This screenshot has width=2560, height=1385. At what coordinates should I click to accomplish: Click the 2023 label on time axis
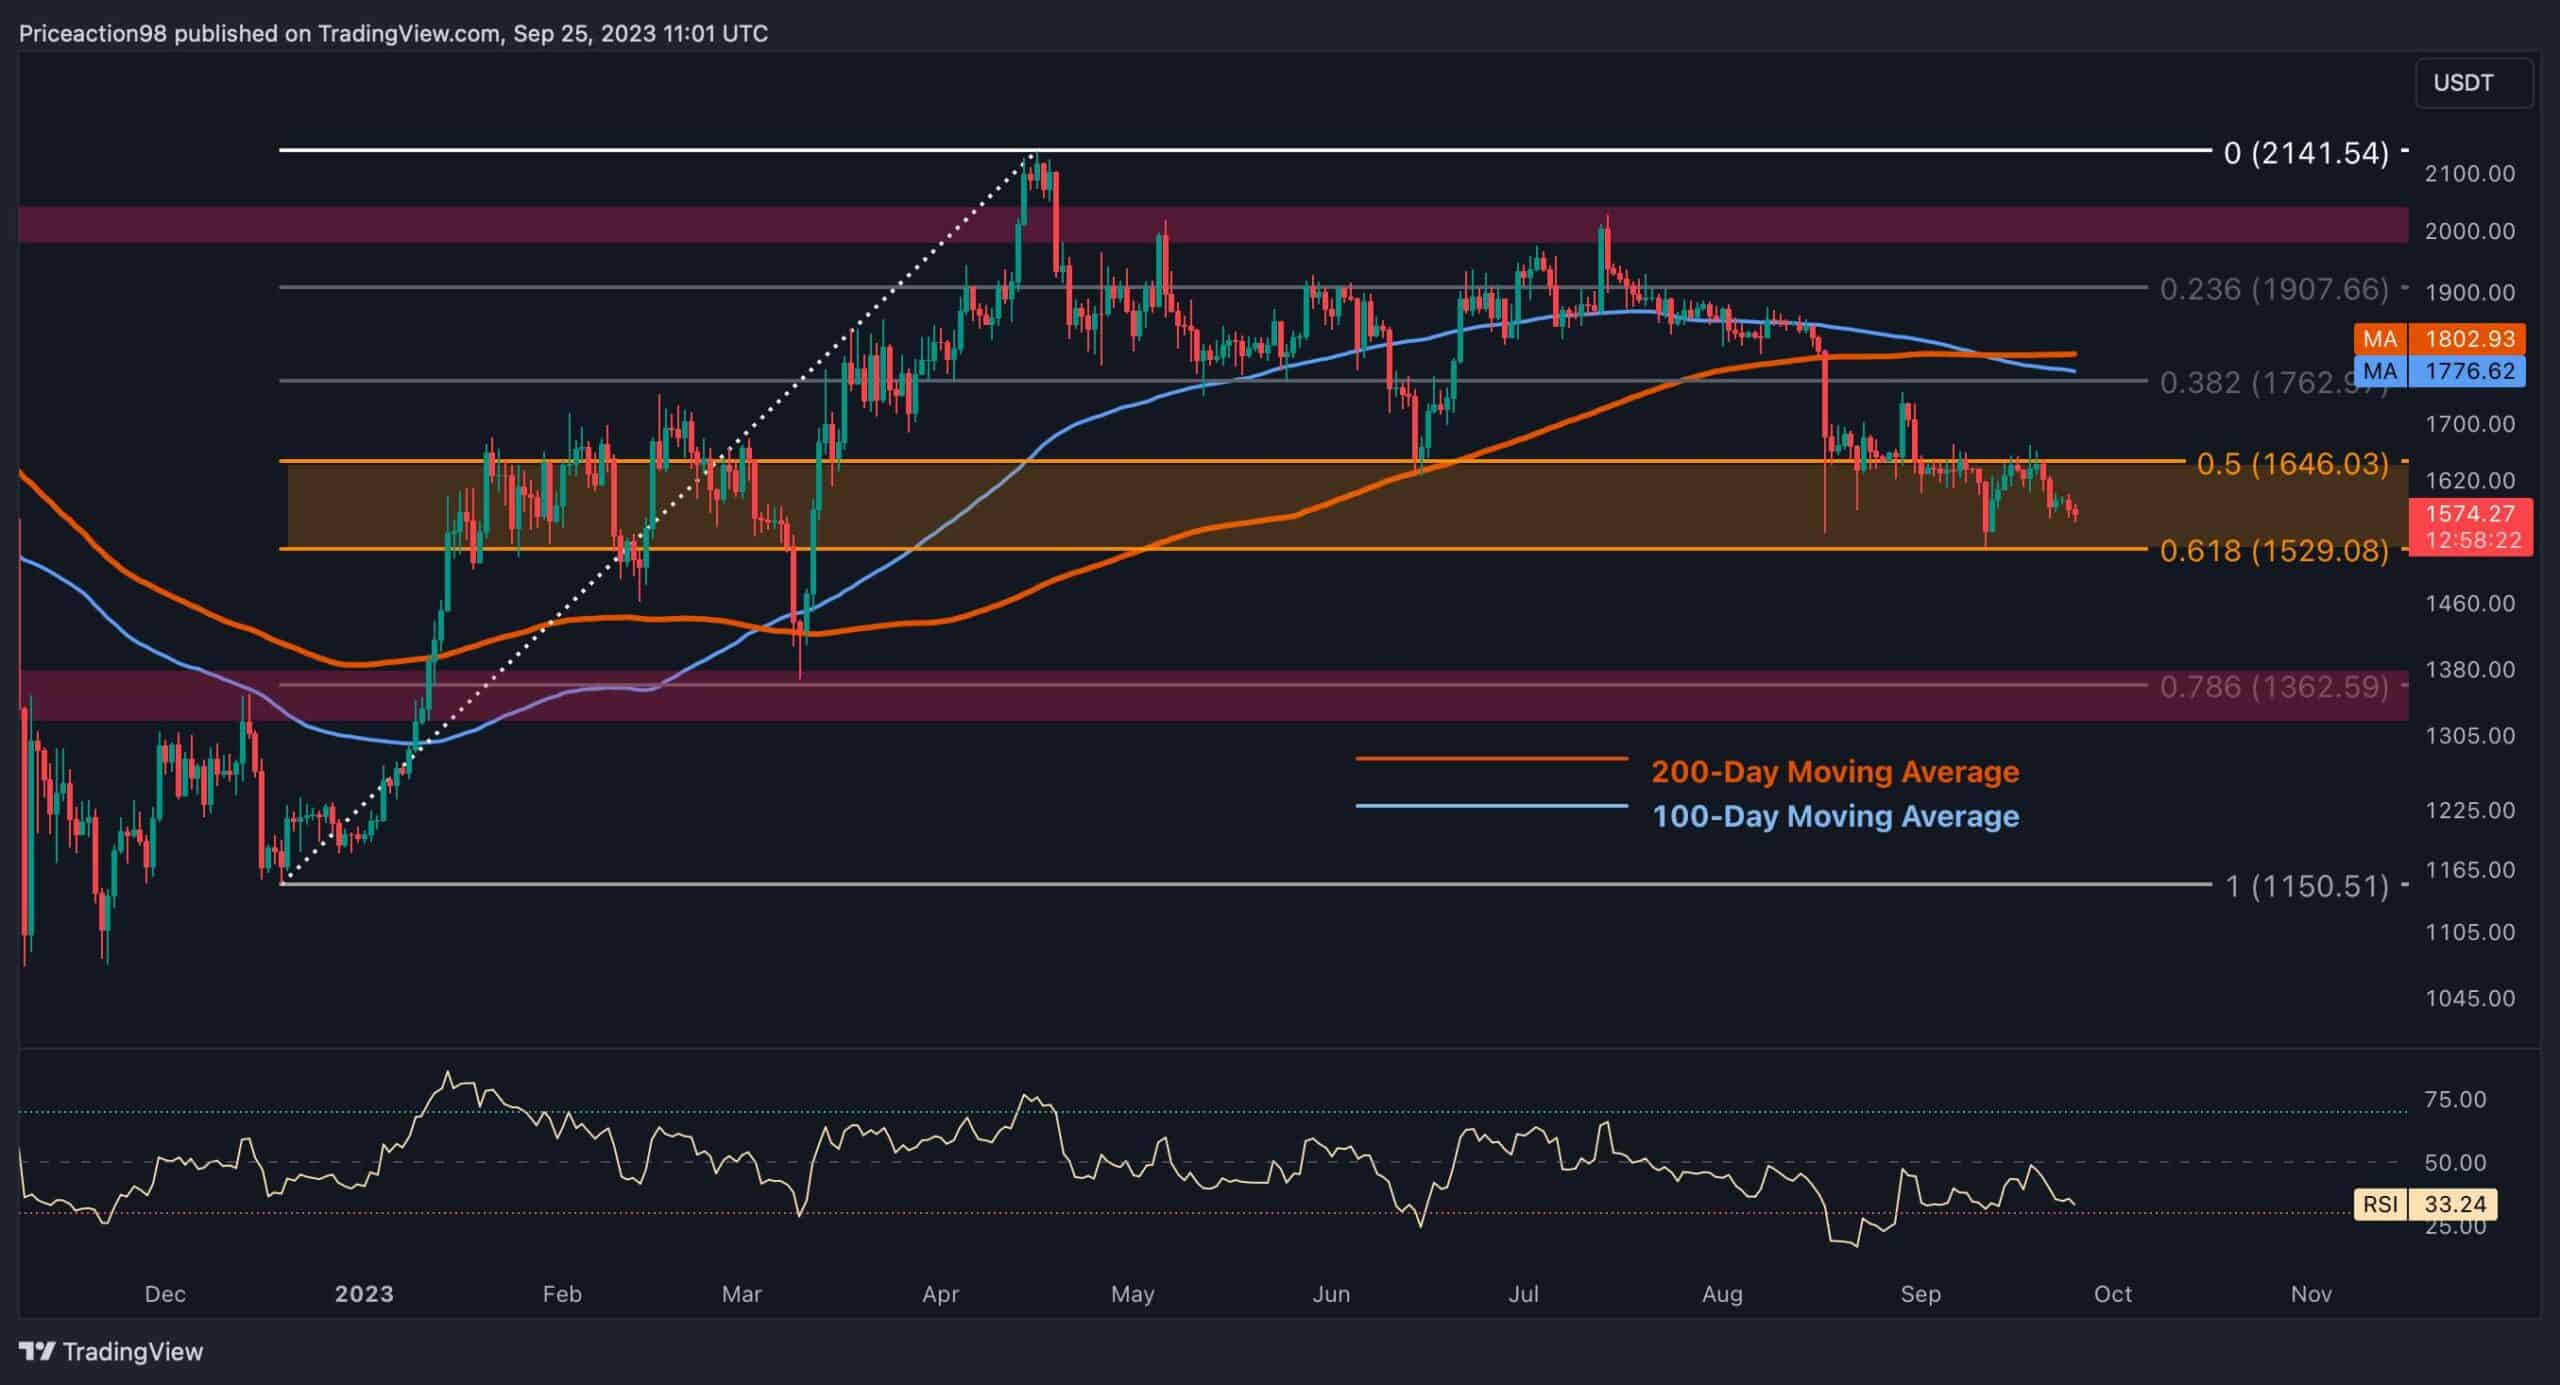click(364, 1294)
